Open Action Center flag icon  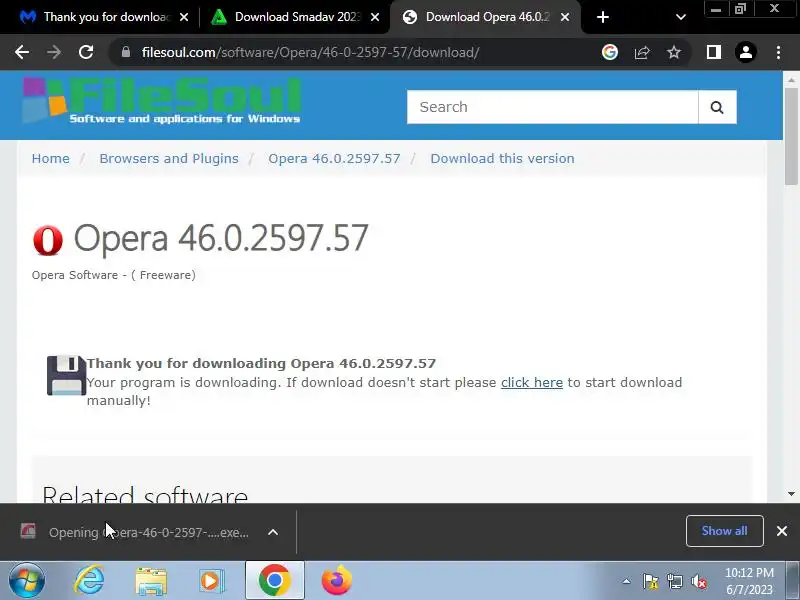(x=651, y=582)
